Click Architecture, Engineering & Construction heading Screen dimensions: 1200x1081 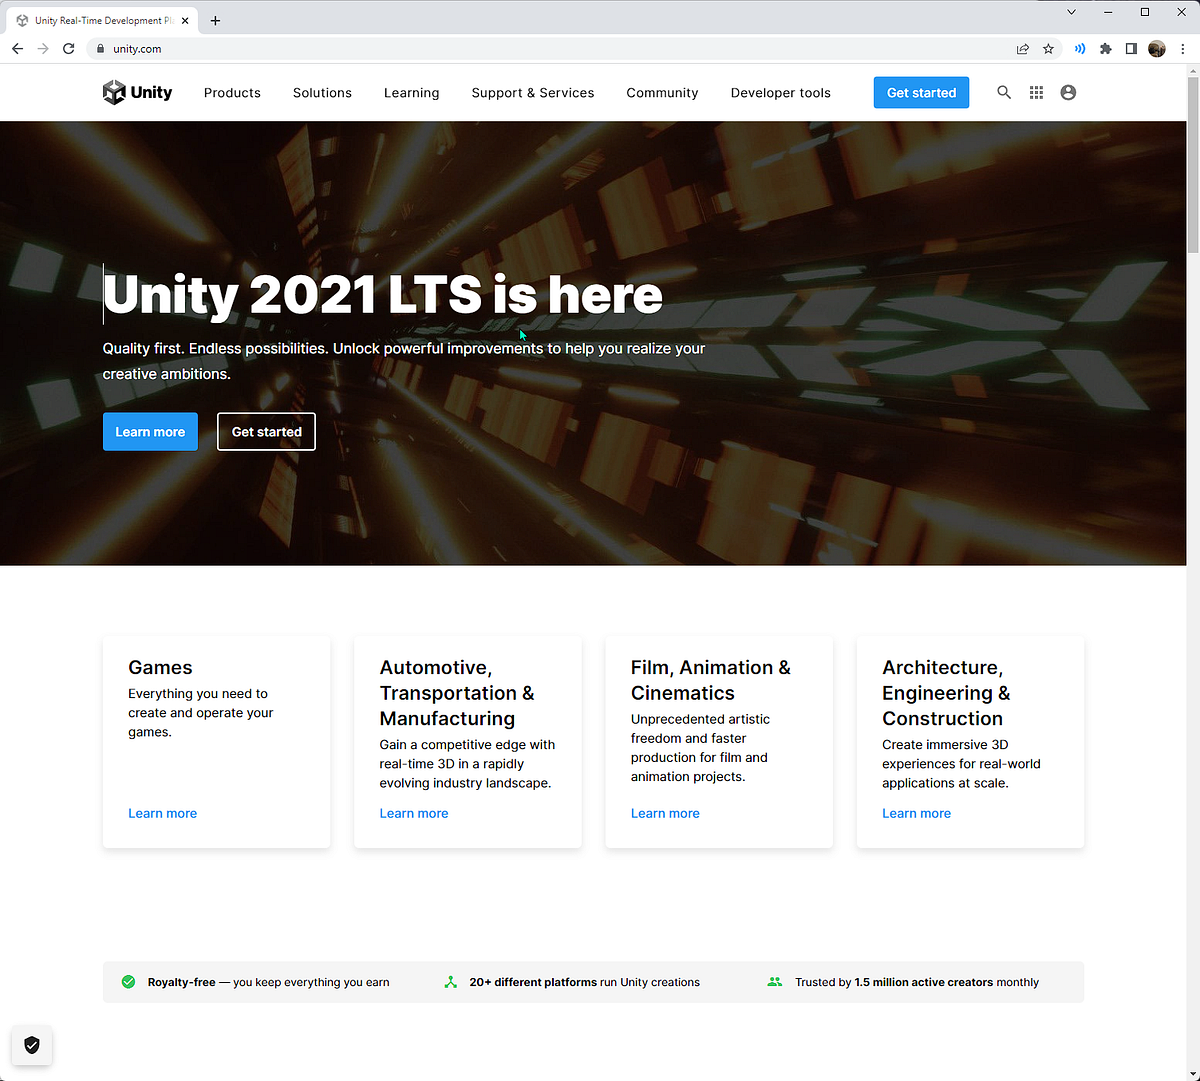946,693
